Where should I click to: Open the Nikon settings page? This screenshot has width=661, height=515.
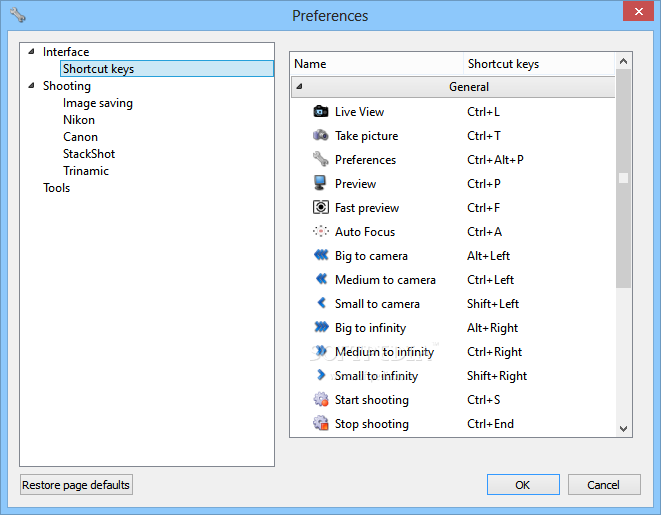pos(79,120)
